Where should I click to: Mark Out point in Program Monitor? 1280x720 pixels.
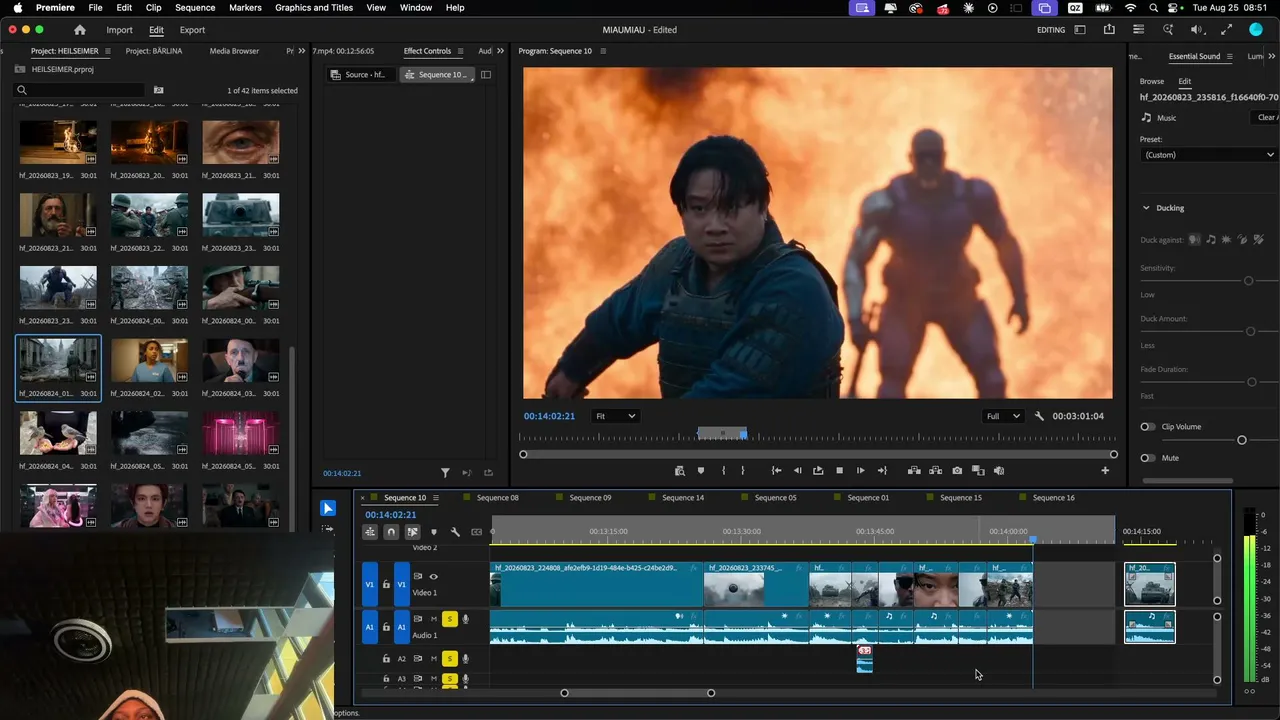point(742,470)
